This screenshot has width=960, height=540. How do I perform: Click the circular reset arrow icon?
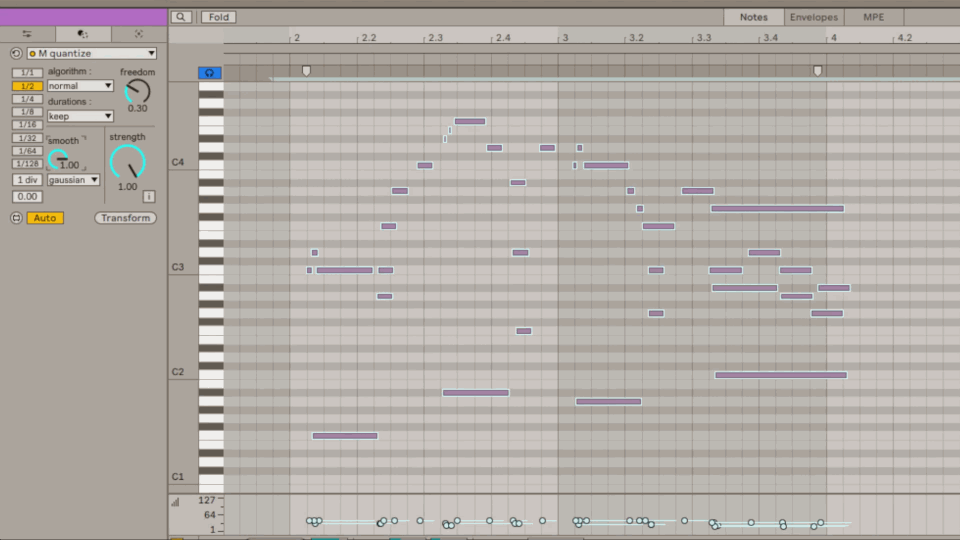[x=16, y=54]
